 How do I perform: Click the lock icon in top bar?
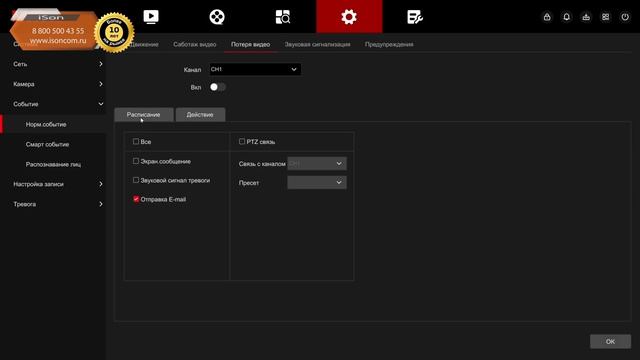[x=547, y=17]
